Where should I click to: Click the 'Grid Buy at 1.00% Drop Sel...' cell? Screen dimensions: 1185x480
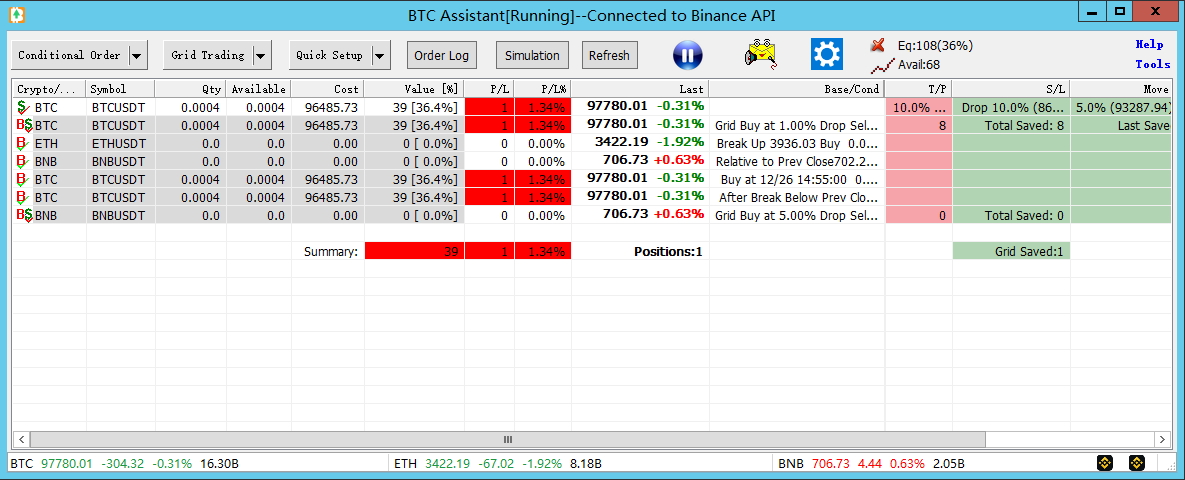797,125
